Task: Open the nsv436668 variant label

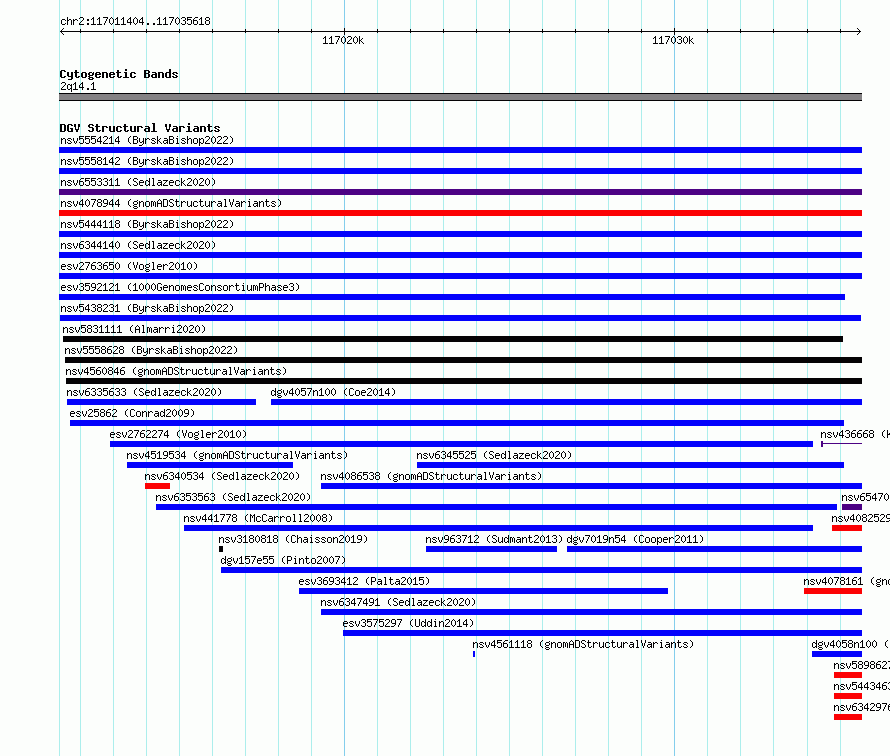Action: click(x=855, y=434)
